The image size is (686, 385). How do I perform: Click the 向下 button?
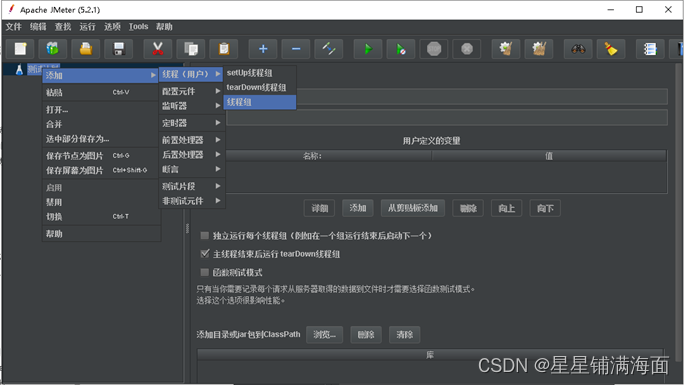[545, 208]
